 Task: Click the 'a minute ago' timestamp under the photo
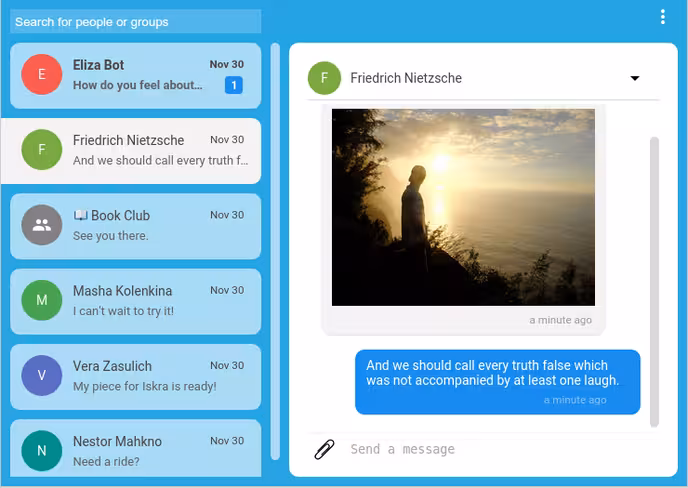(x=560, y=320)
